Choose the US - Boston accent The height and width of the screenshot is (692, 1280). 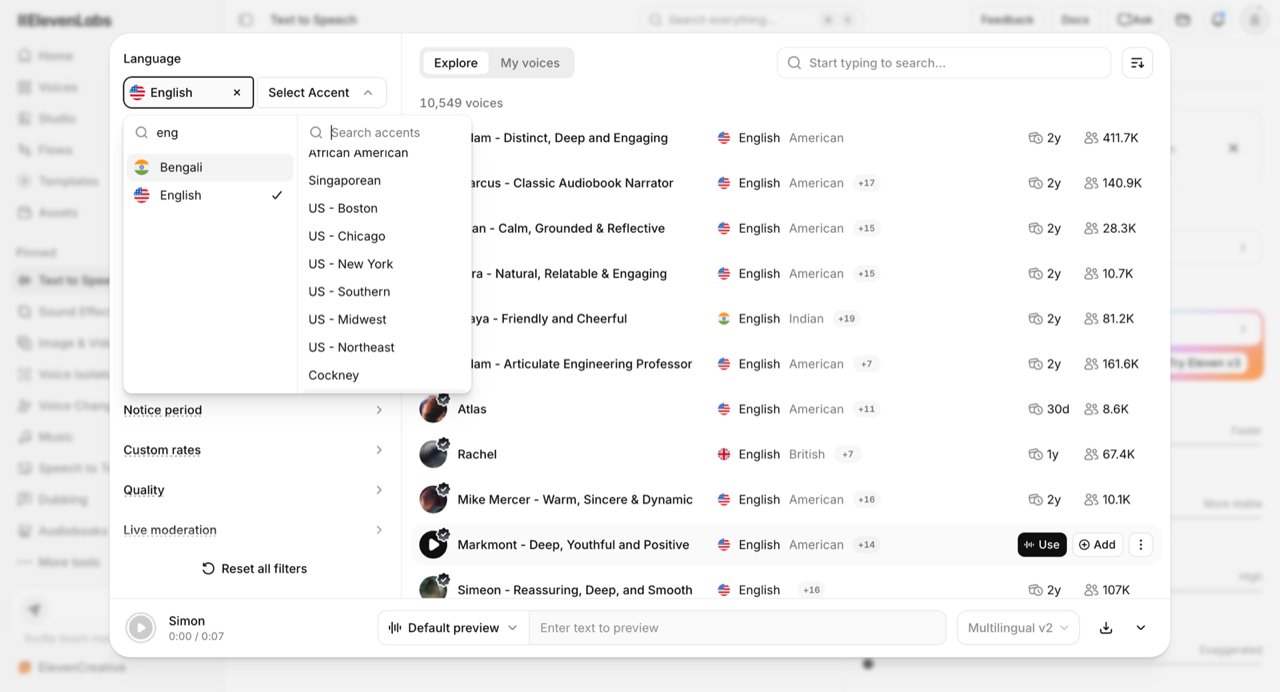(x=343, y=208)
